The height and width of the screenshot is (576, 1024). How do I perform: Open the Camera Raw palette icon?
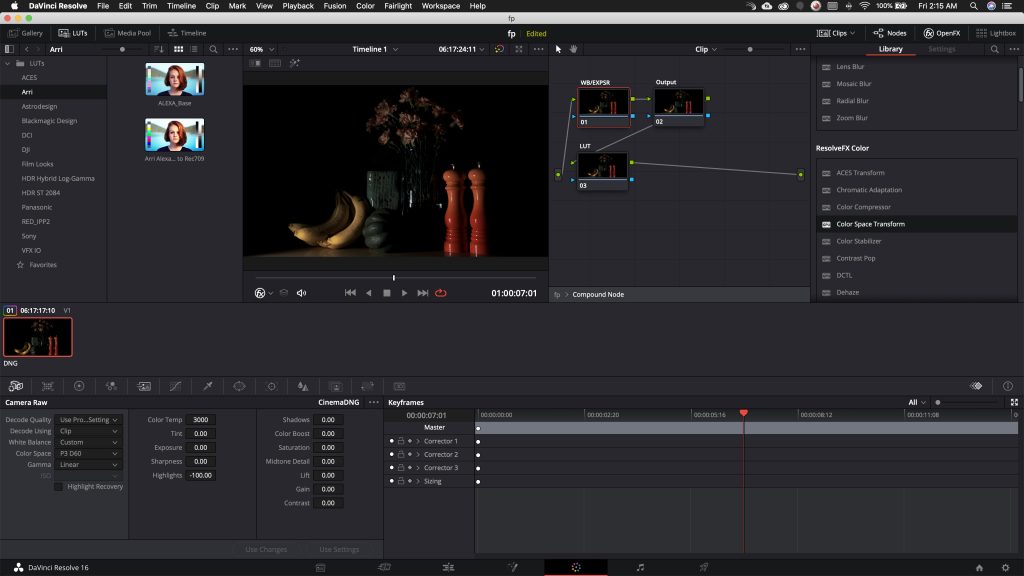[x=16, y=386]
